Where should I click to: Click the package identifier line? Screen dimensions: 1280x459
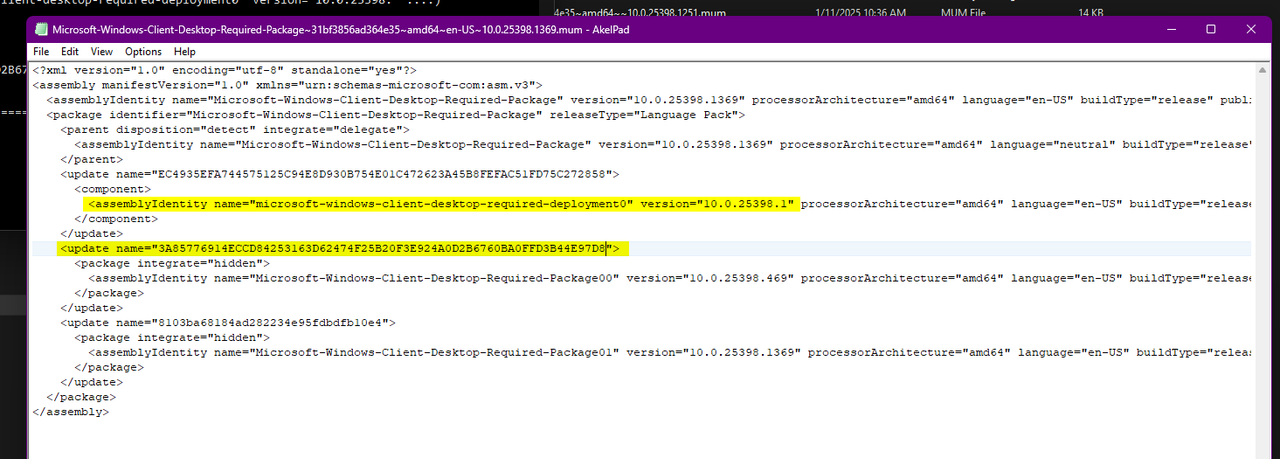(x=395, y=115)
